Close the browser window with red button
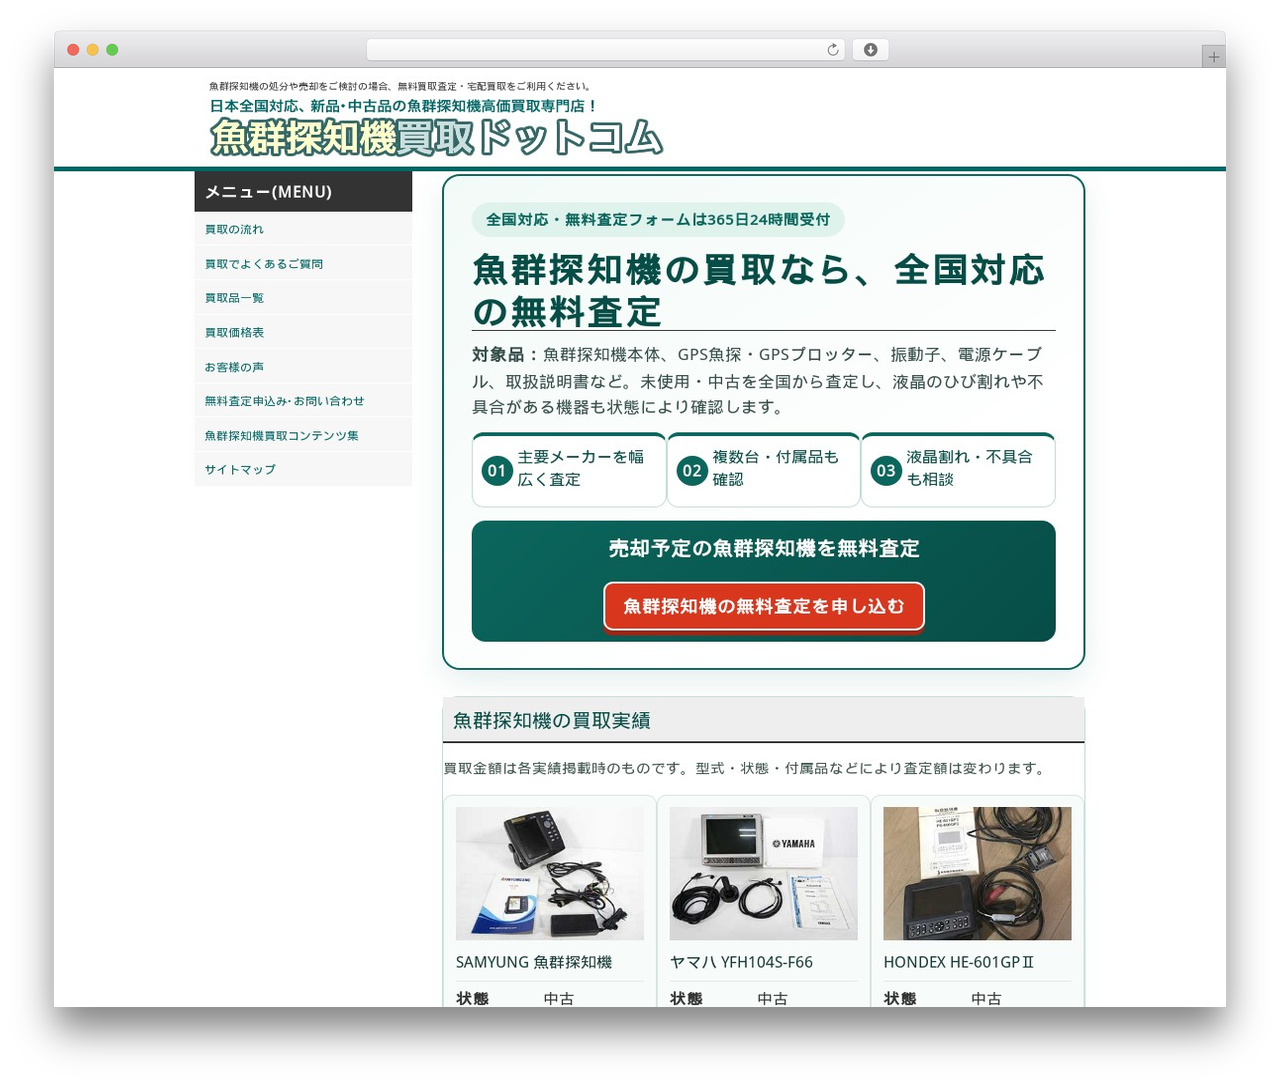This screenshot has height=1084, width=1280. click(x=73, y=50)
